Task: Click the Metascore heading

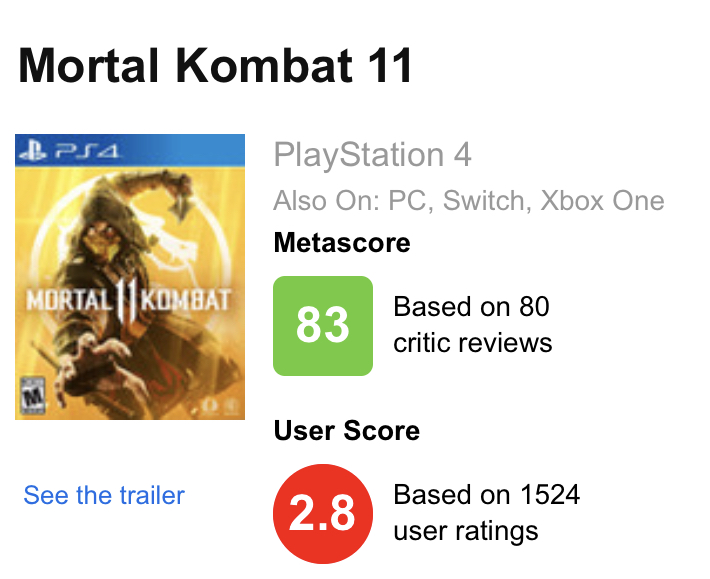Action: pos(342,243)
